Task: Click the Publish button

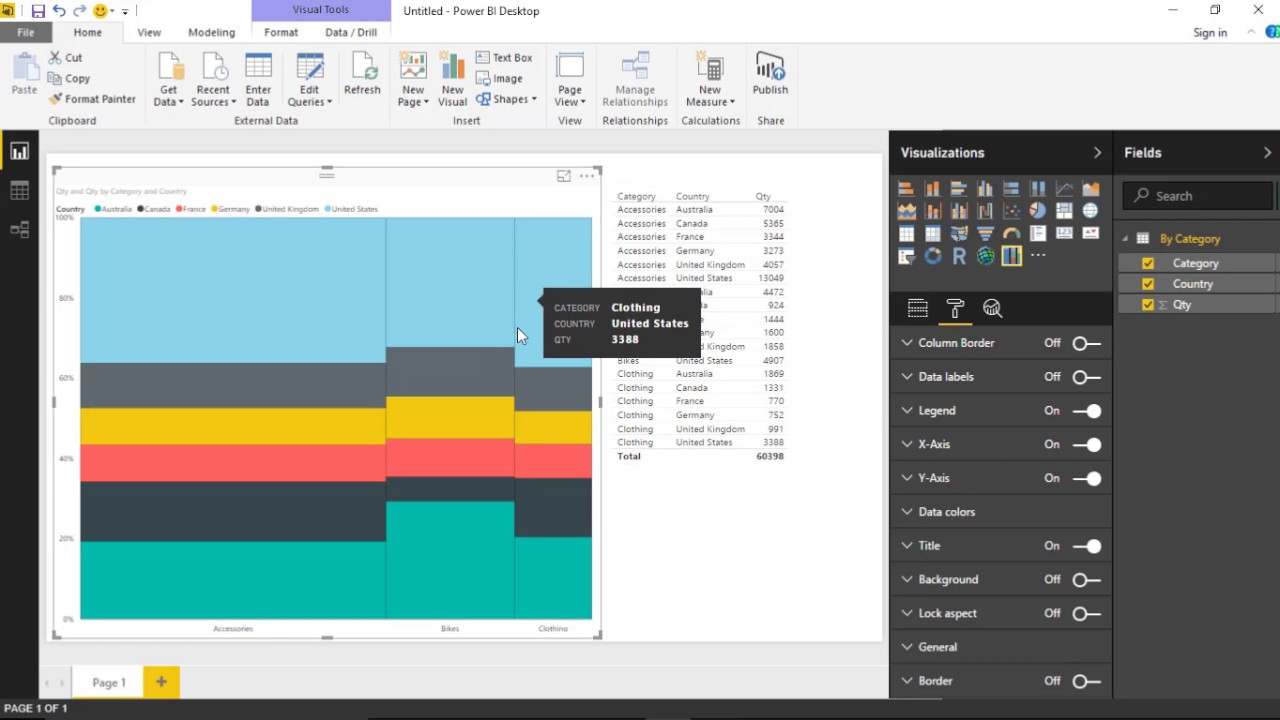Action: click(770, 76)
